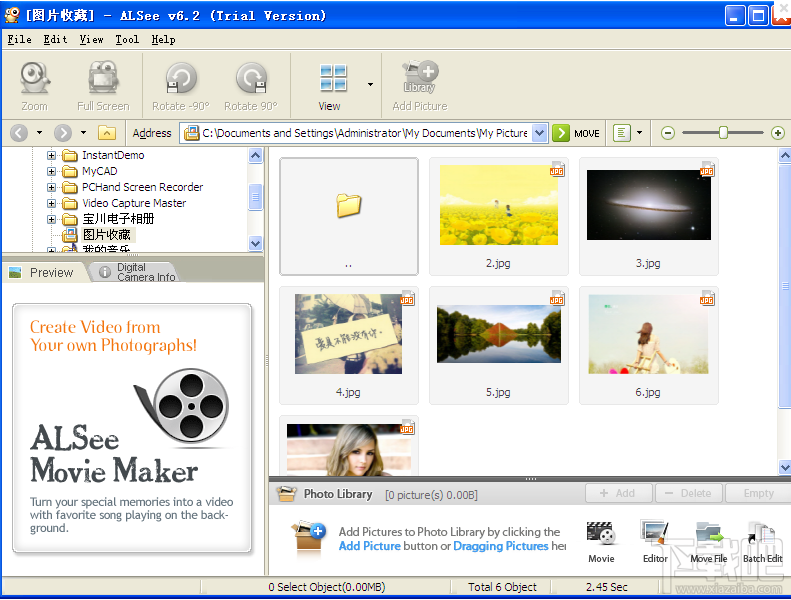The height and width of the screenshot is (600, 791).
Task: Click the thumbnail list style icon
Action: [x=622, y=133]
